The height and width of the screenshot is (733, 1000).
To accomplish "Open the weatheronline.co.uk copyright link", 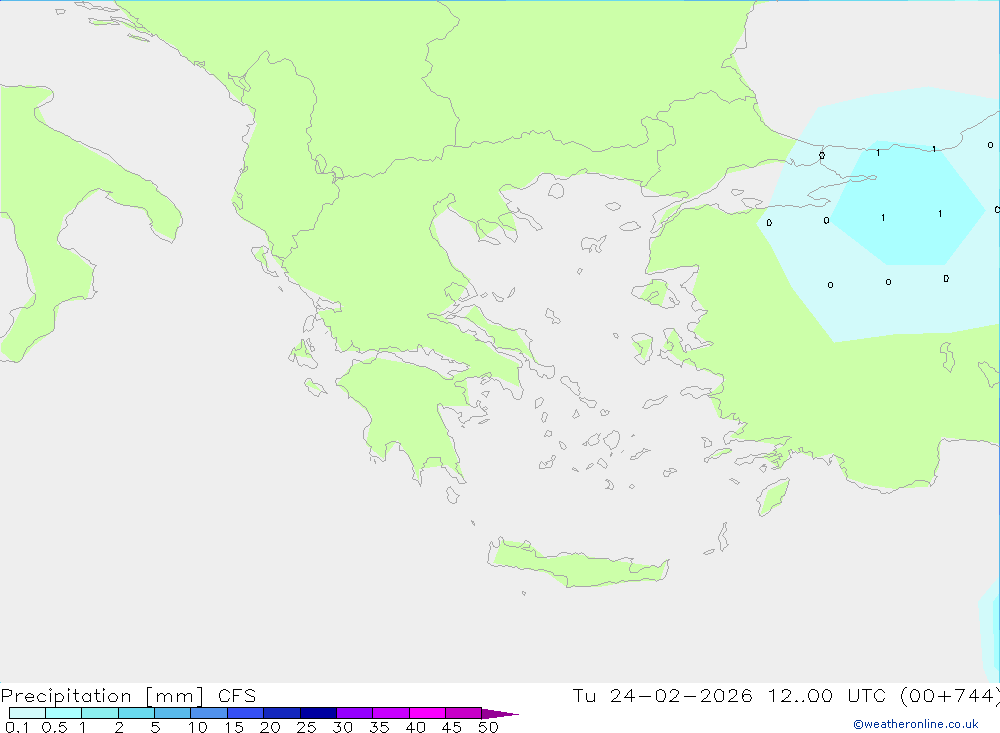I will tap(916, 724).
